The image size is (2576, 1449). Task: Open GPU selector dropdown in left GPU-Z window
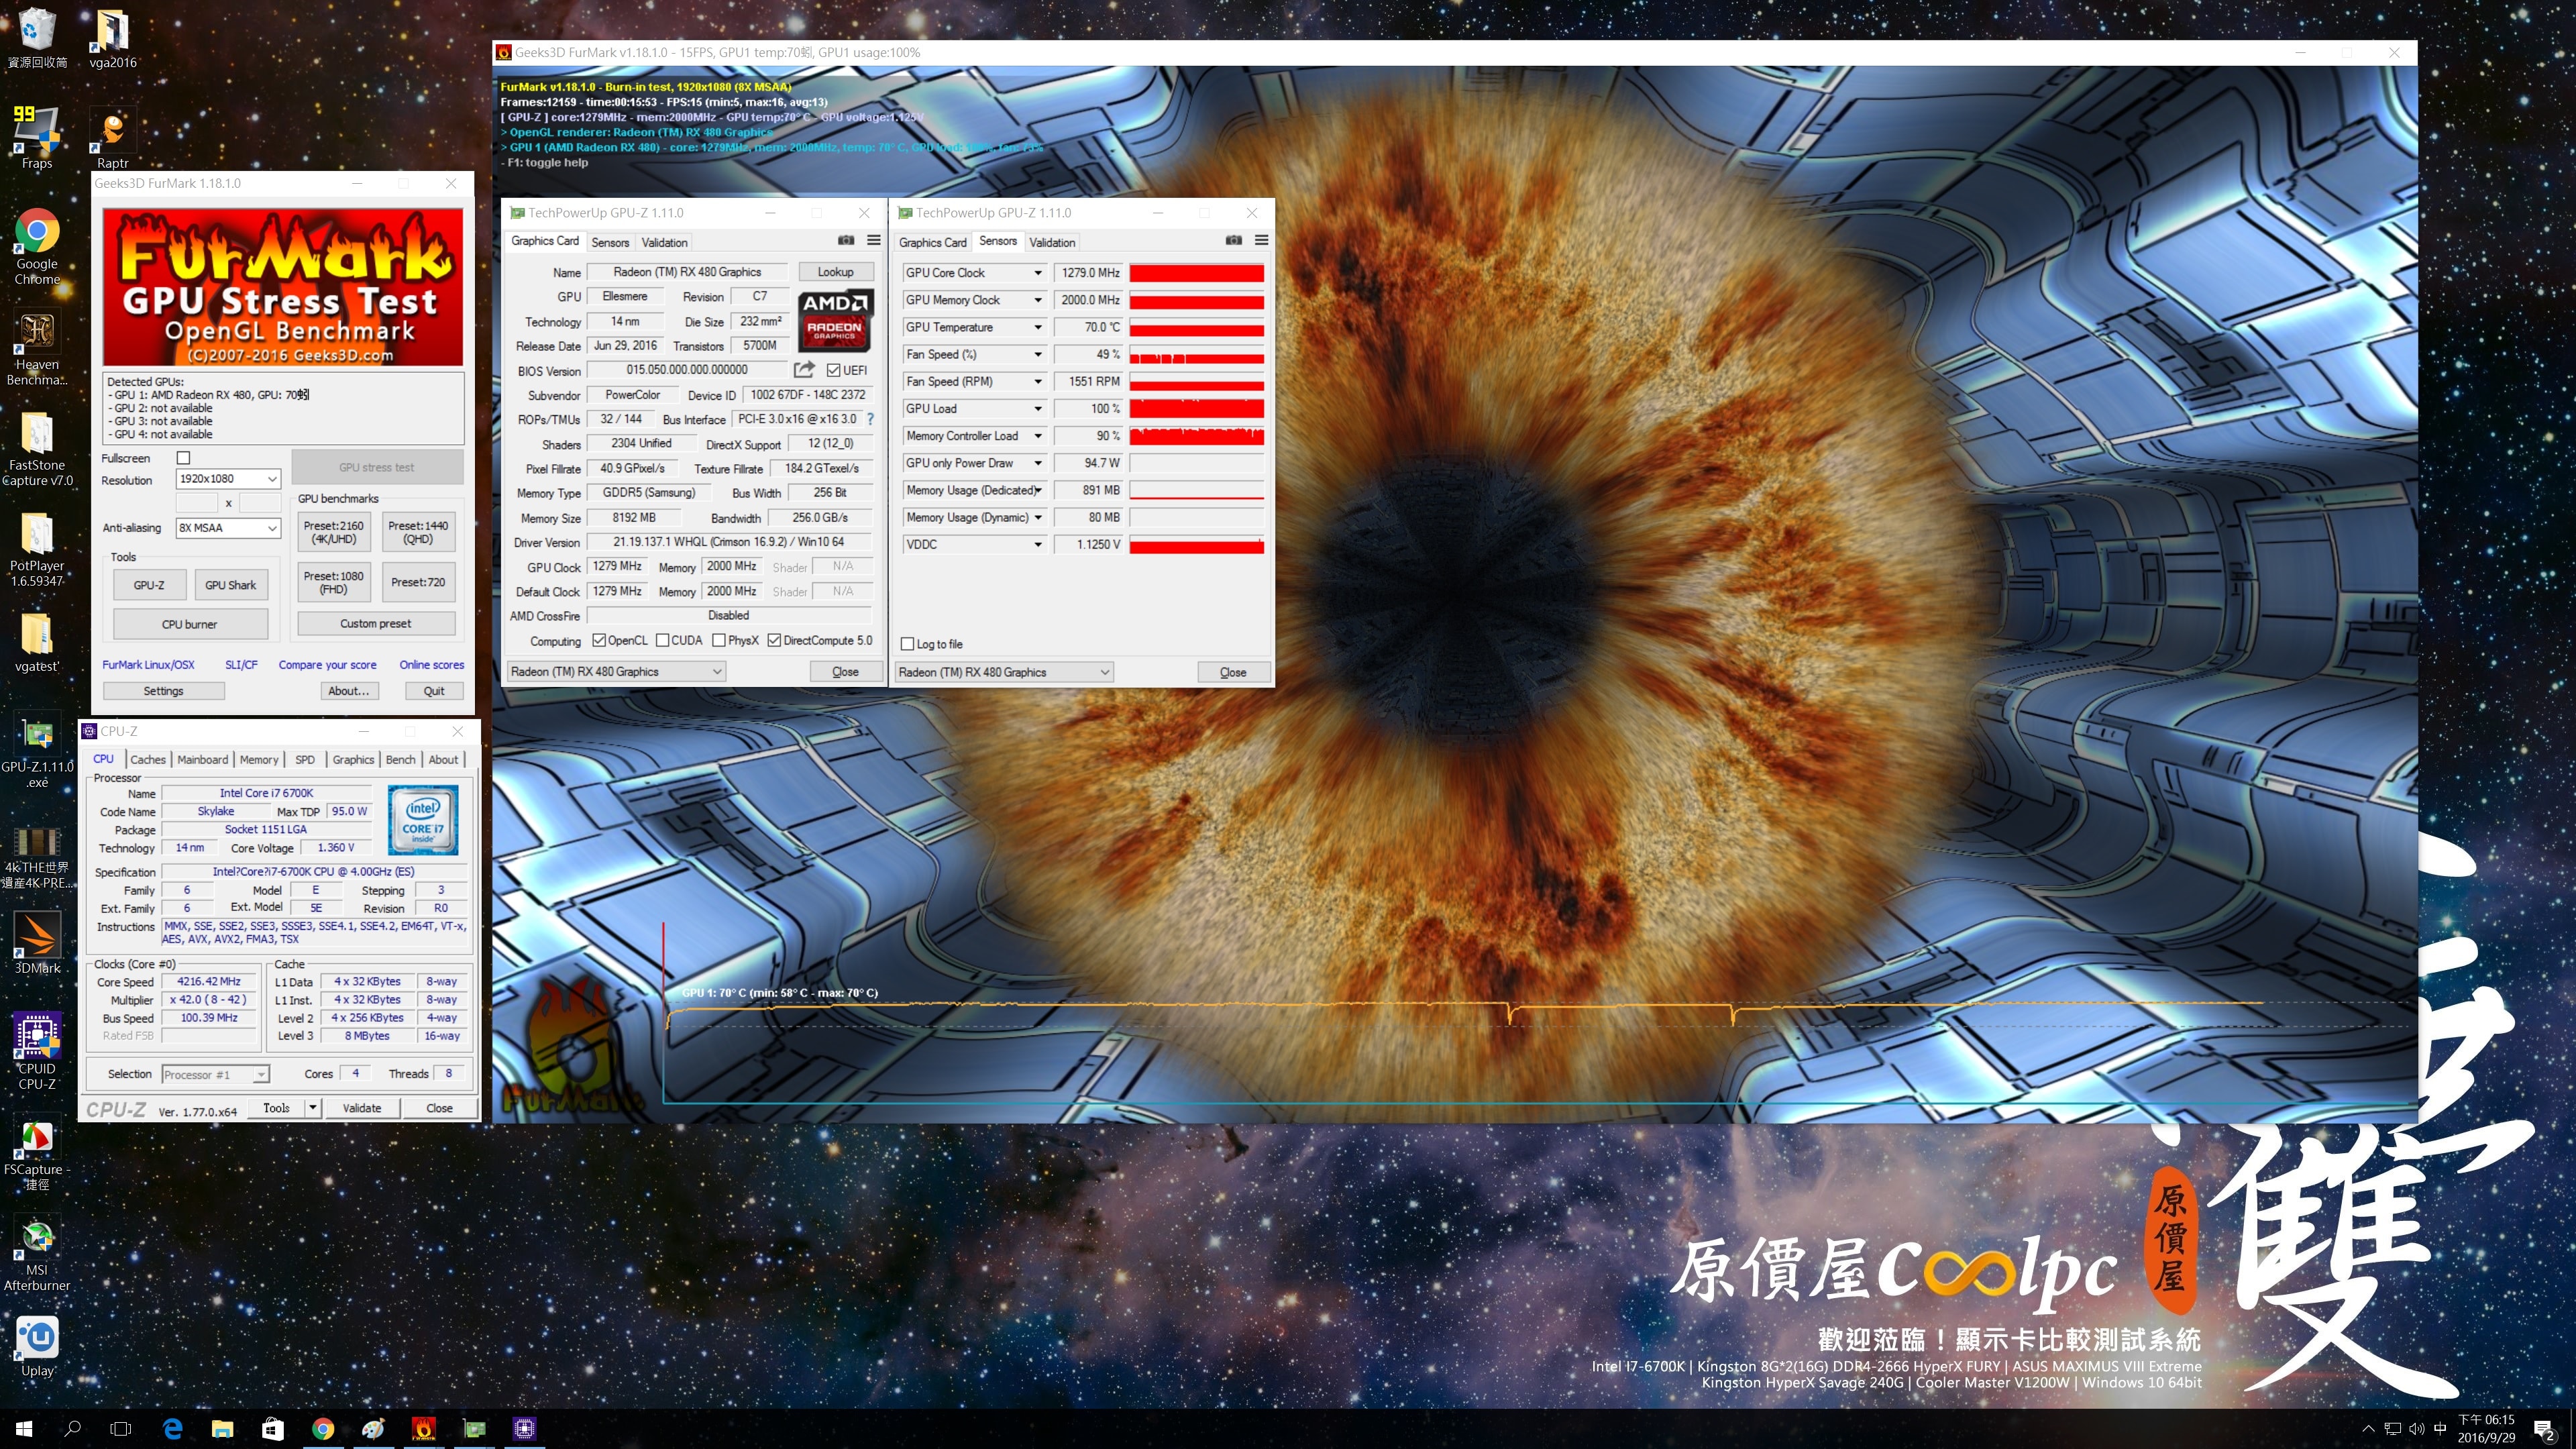tap(616, 672)
